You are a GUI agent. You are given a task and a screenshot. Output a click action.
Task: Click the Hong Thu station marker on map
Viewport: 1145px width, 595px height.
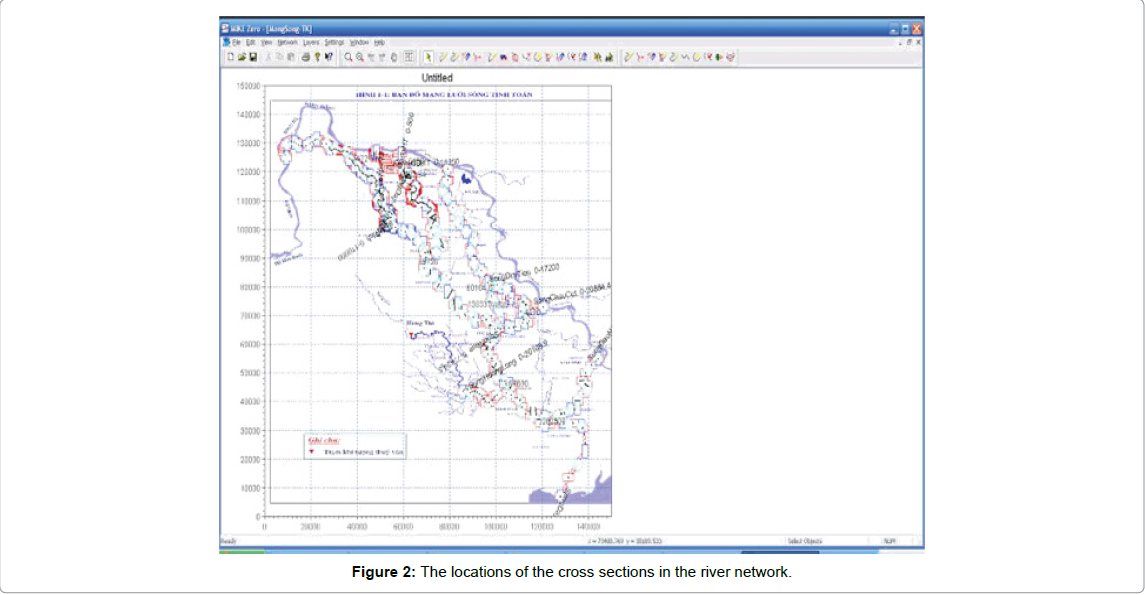click(x=412, y=336)
